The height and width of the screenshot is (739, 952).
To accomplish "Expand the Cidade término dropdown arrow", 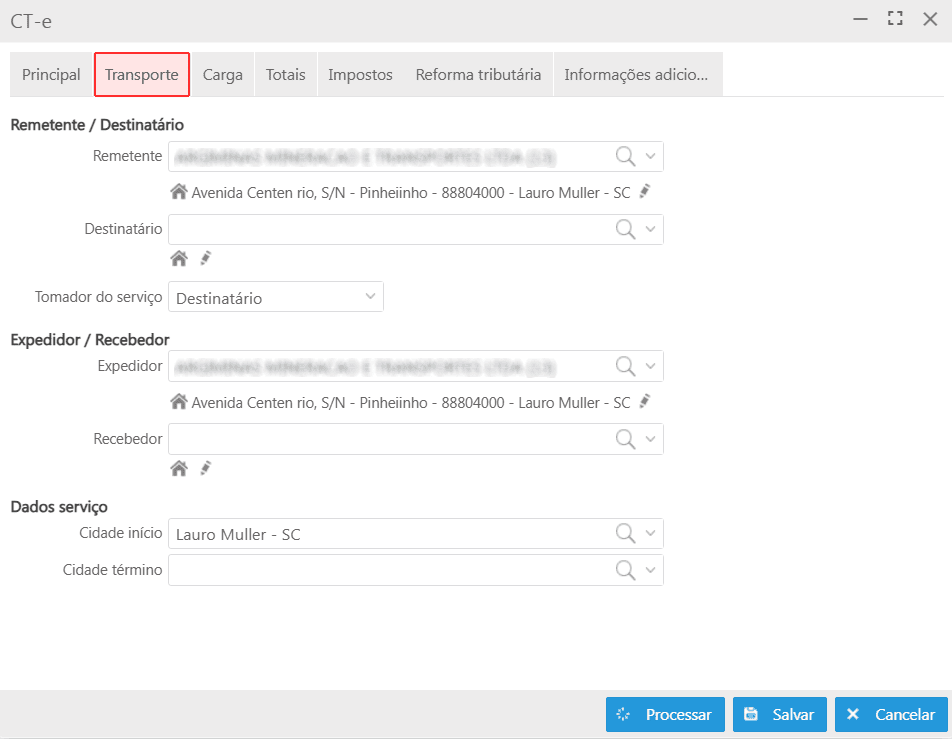I will pos(651,570).
